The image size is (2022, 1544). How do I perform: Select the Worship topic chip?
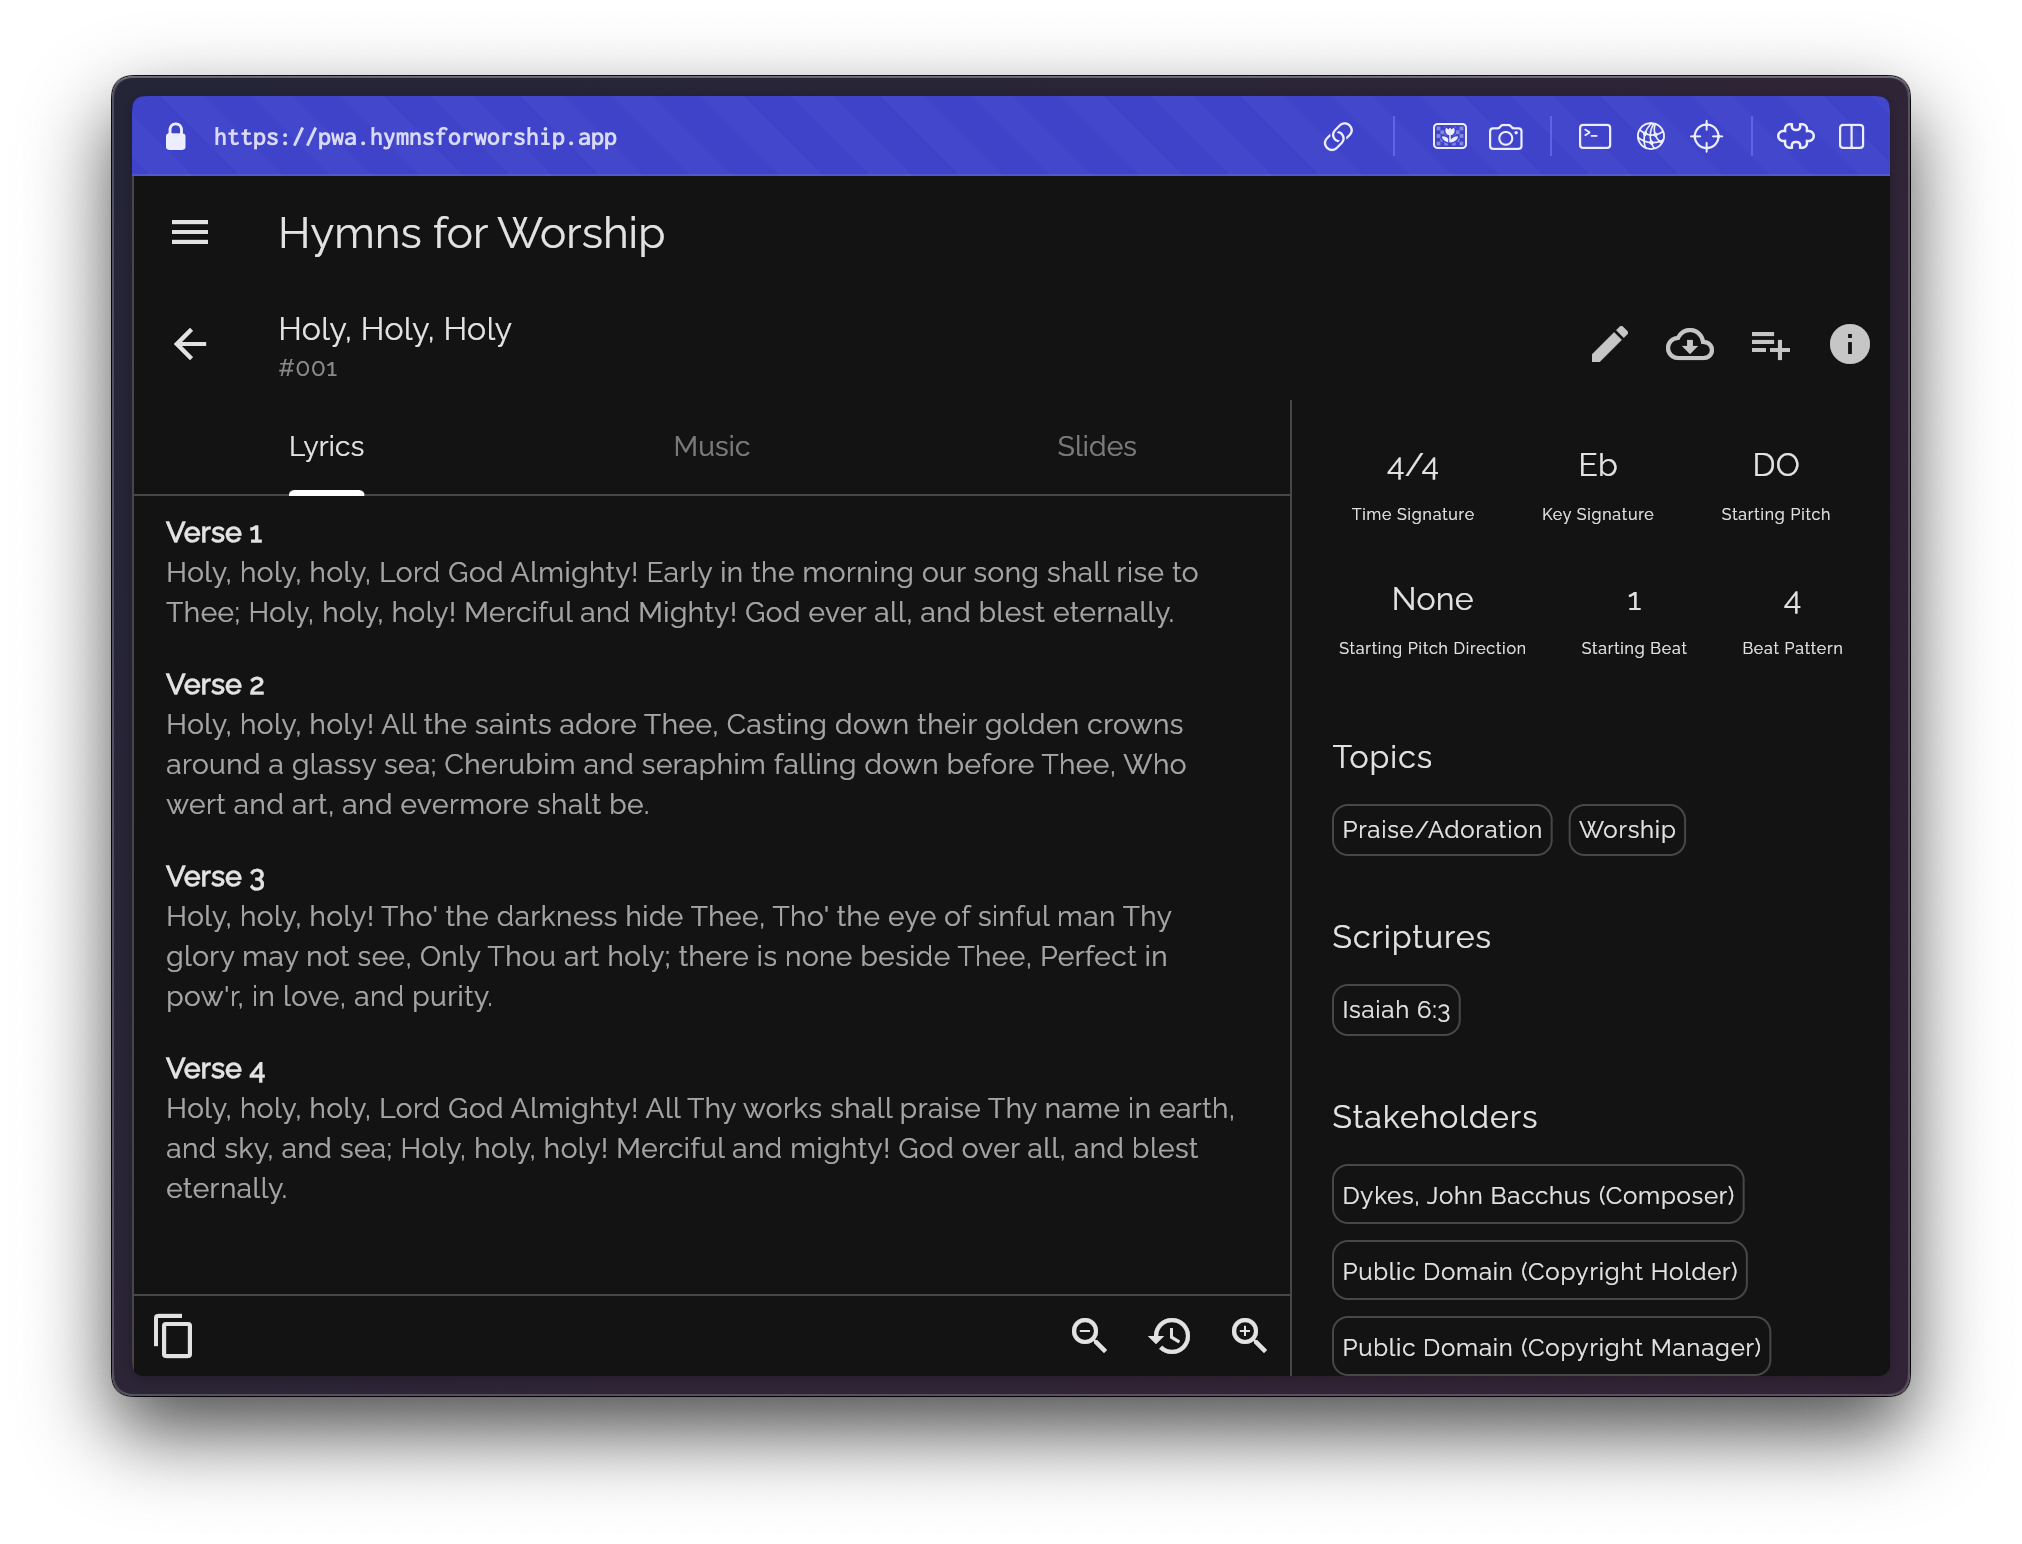pyautogui.click(x=1626, y=830)
